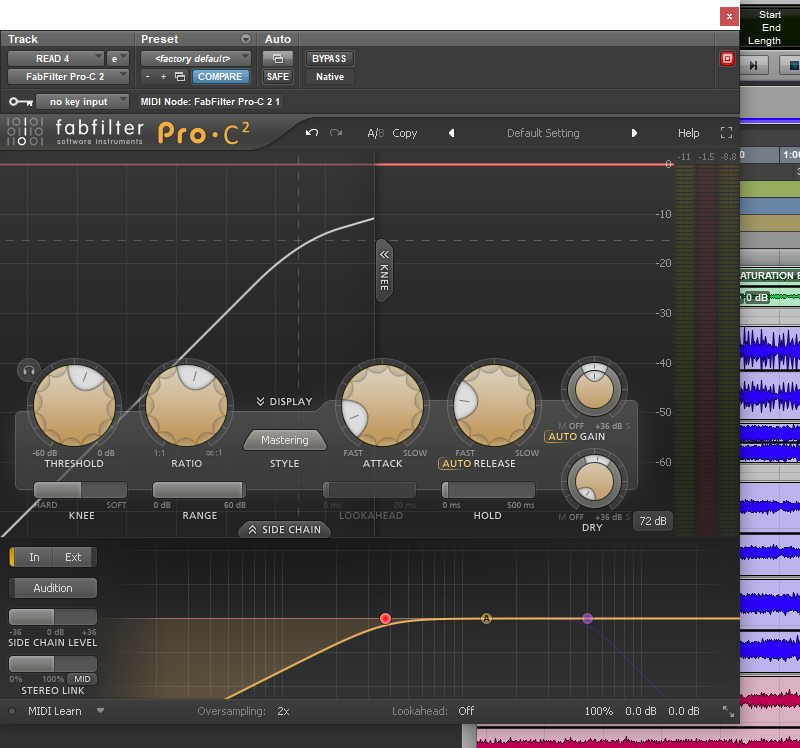Image resolution: width=800 pixels, height=748 pixels.
Task: Toggle the COMPARE button
Action: (x=220, y=77)
